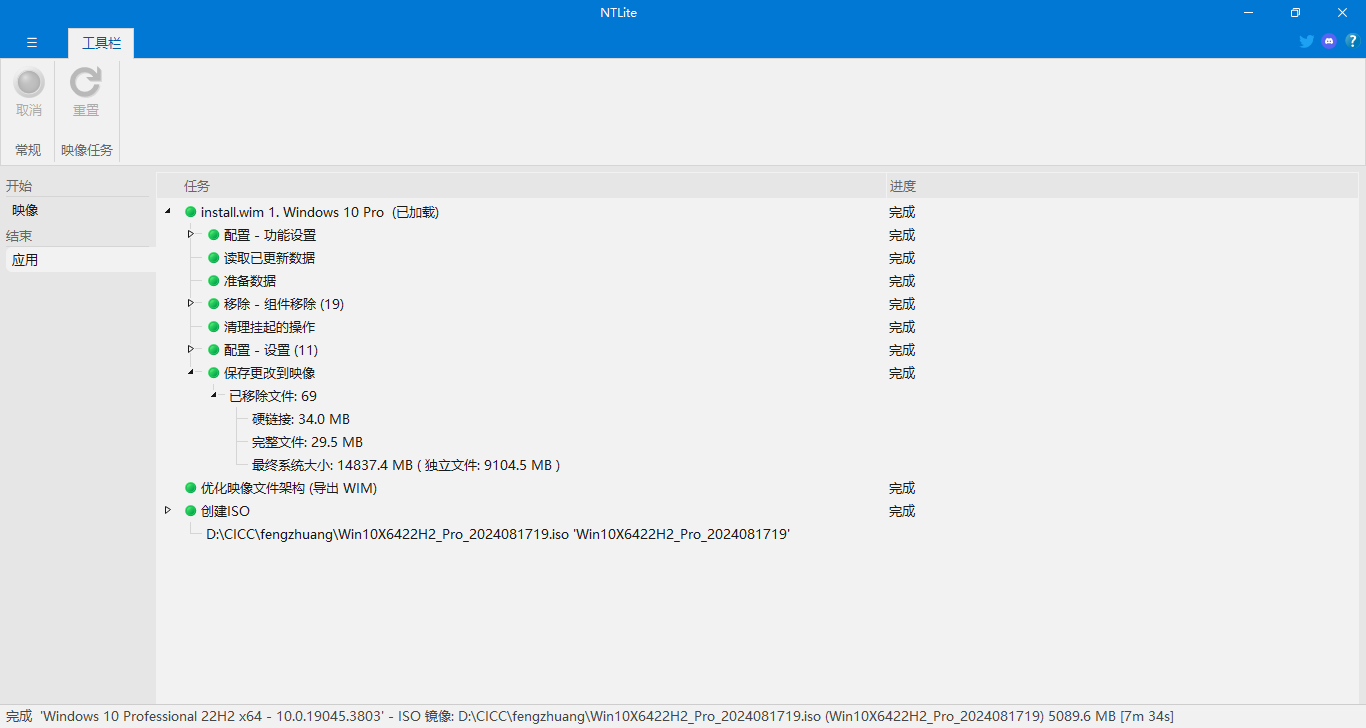Click 完成 progress cell for install.wim row
This screenshot has height=728, width=1366.
coord(902,212)
